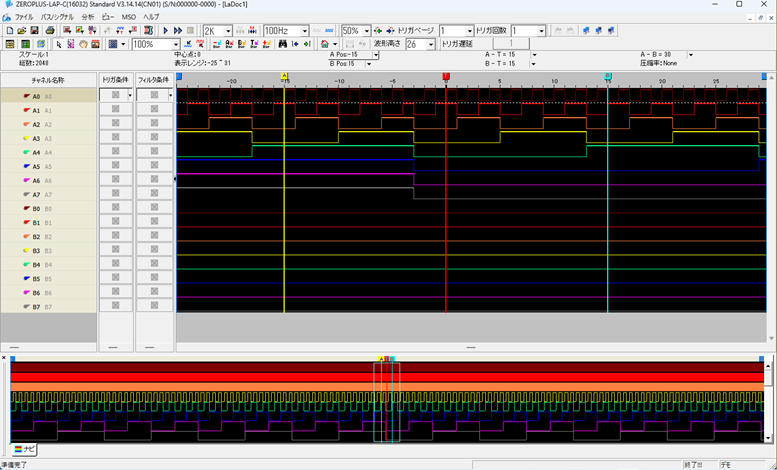Select the hand pan tool
The width and height of the screenshot is (777, 470).
pos(83,44)
